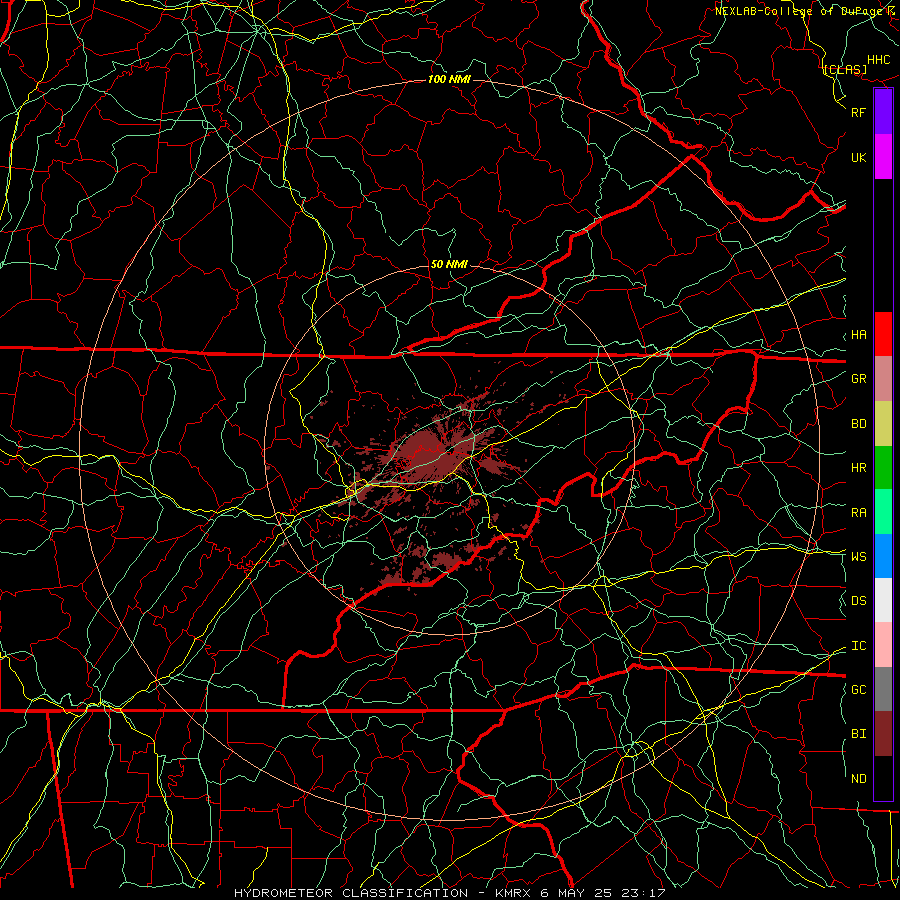Click the BI brown legend swatch

tap(883, 734)
